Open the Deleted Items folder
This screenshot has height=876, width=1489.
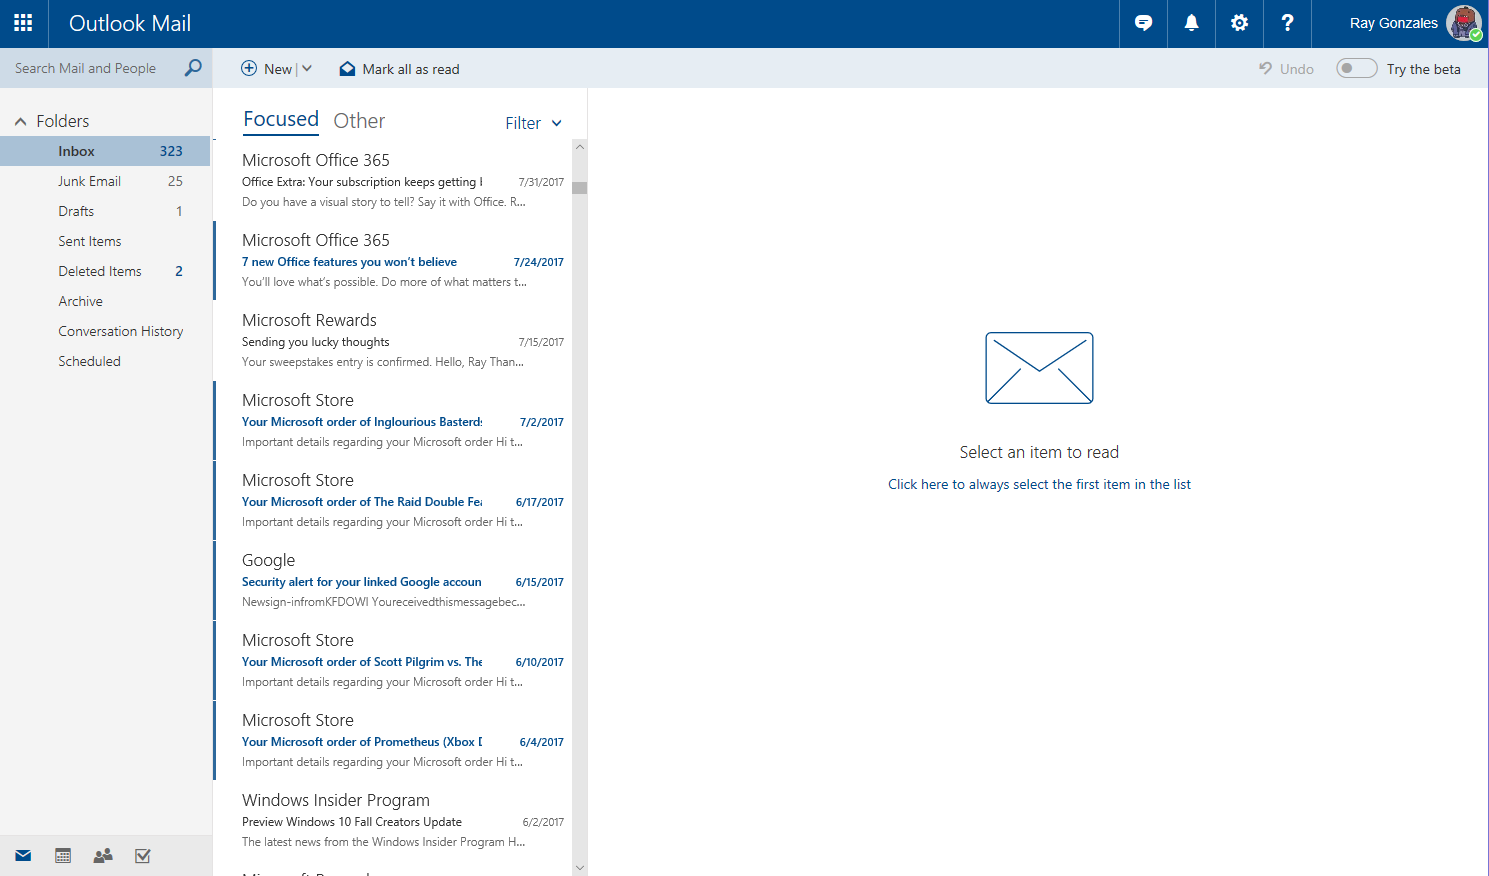click(105, 271)
